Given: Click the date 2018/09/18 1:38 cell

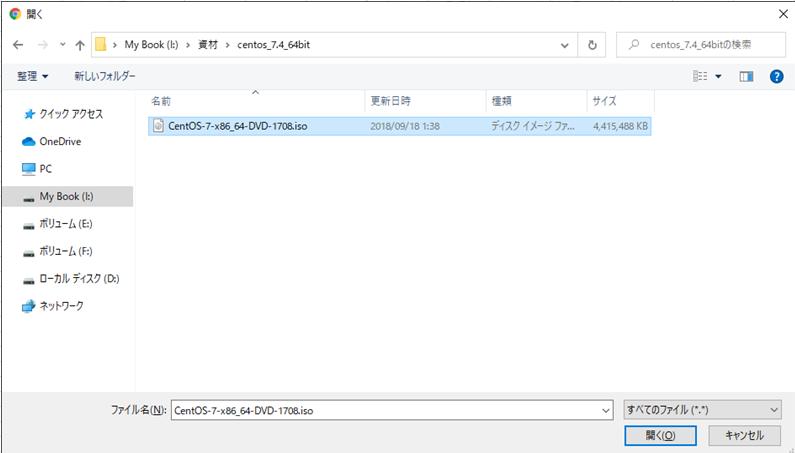Looking at the screenshot, I should pos(405,126).
